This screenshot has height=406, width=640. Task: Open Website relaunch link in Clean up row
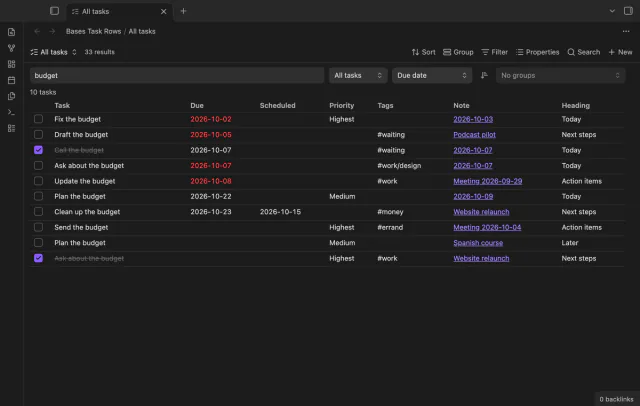pos(481,212)
